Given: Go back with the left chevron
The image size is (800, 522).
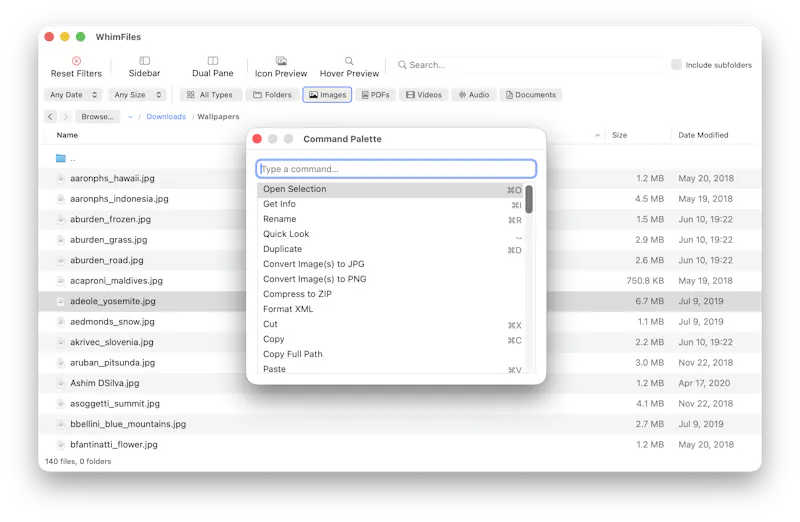Looking at the screenshot, I should coord(50,117).
